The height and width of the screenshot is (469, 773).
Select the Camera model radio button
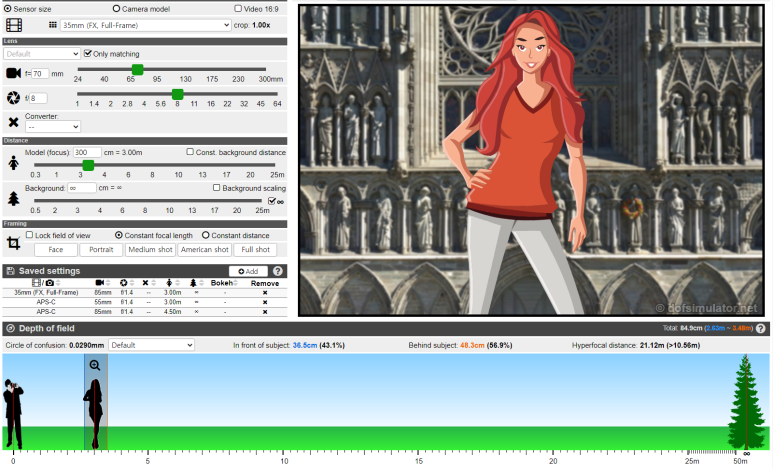116,8
